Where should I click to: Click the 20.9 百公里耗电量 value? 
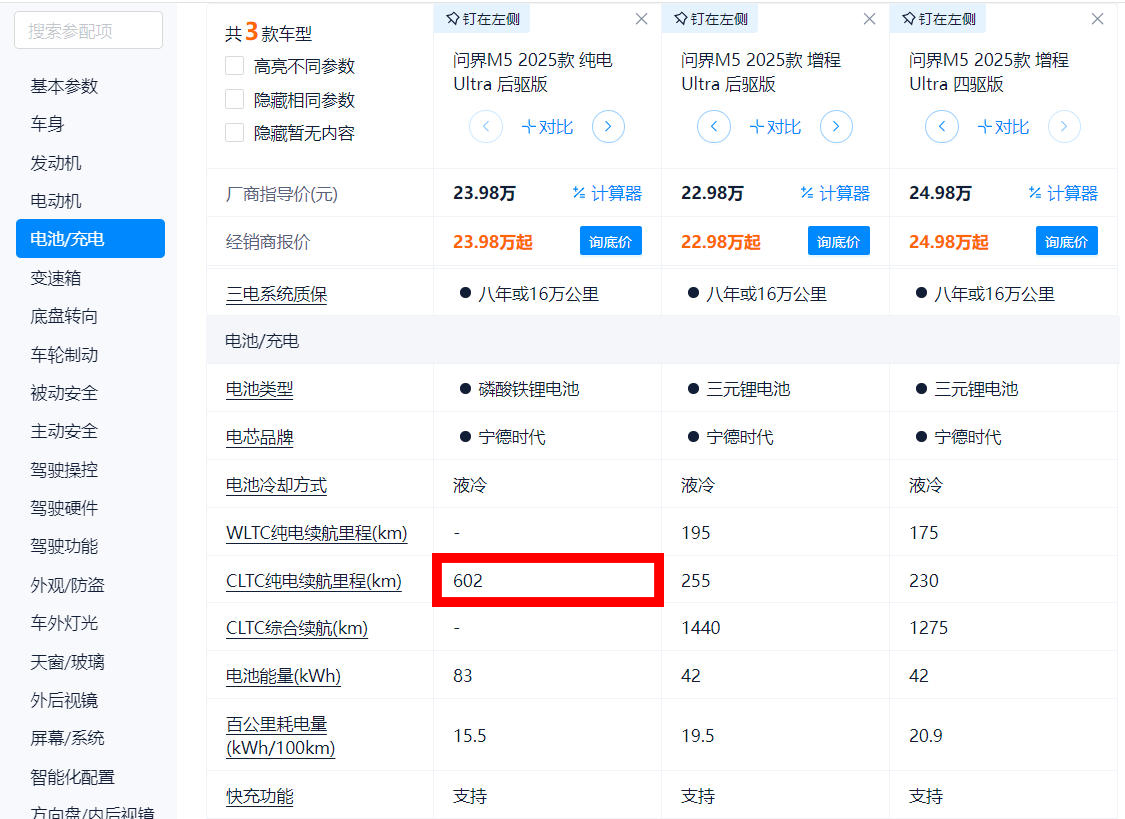click(926, 736)
